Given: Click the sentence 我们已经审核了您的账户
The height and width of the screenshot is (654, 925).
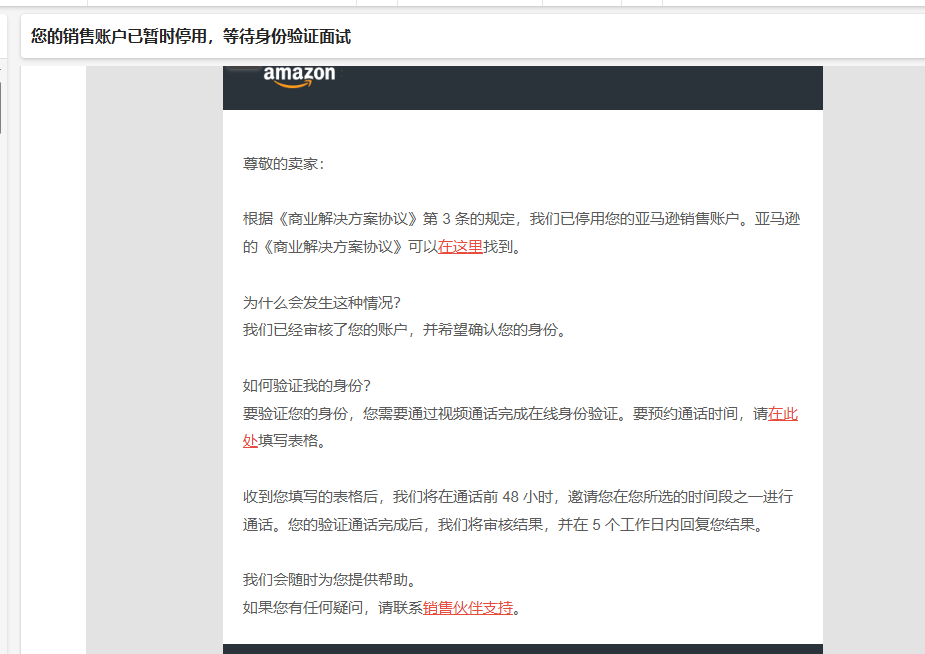Looking at the screenshot, I should 405,330.
